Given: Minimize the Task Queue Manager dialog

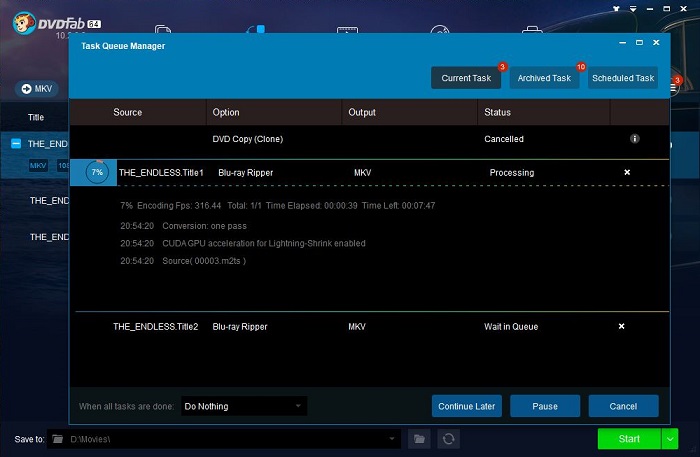Looking at the screenshot, I should [623, 42].
